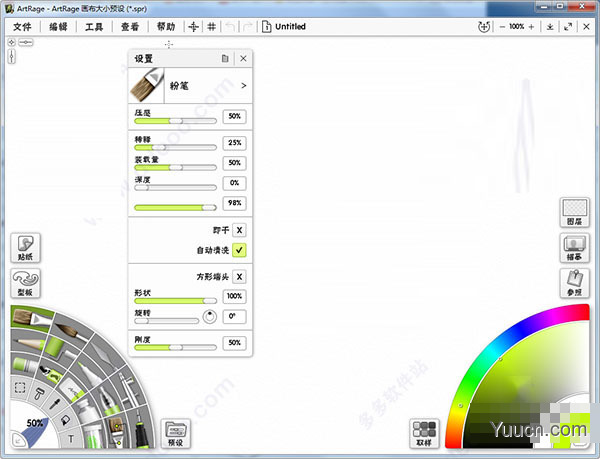Image resolution: width=600 pixels, height=459 pixels.
Task: Select the black gloop pen tool
Action: click(x=142, y=430)
